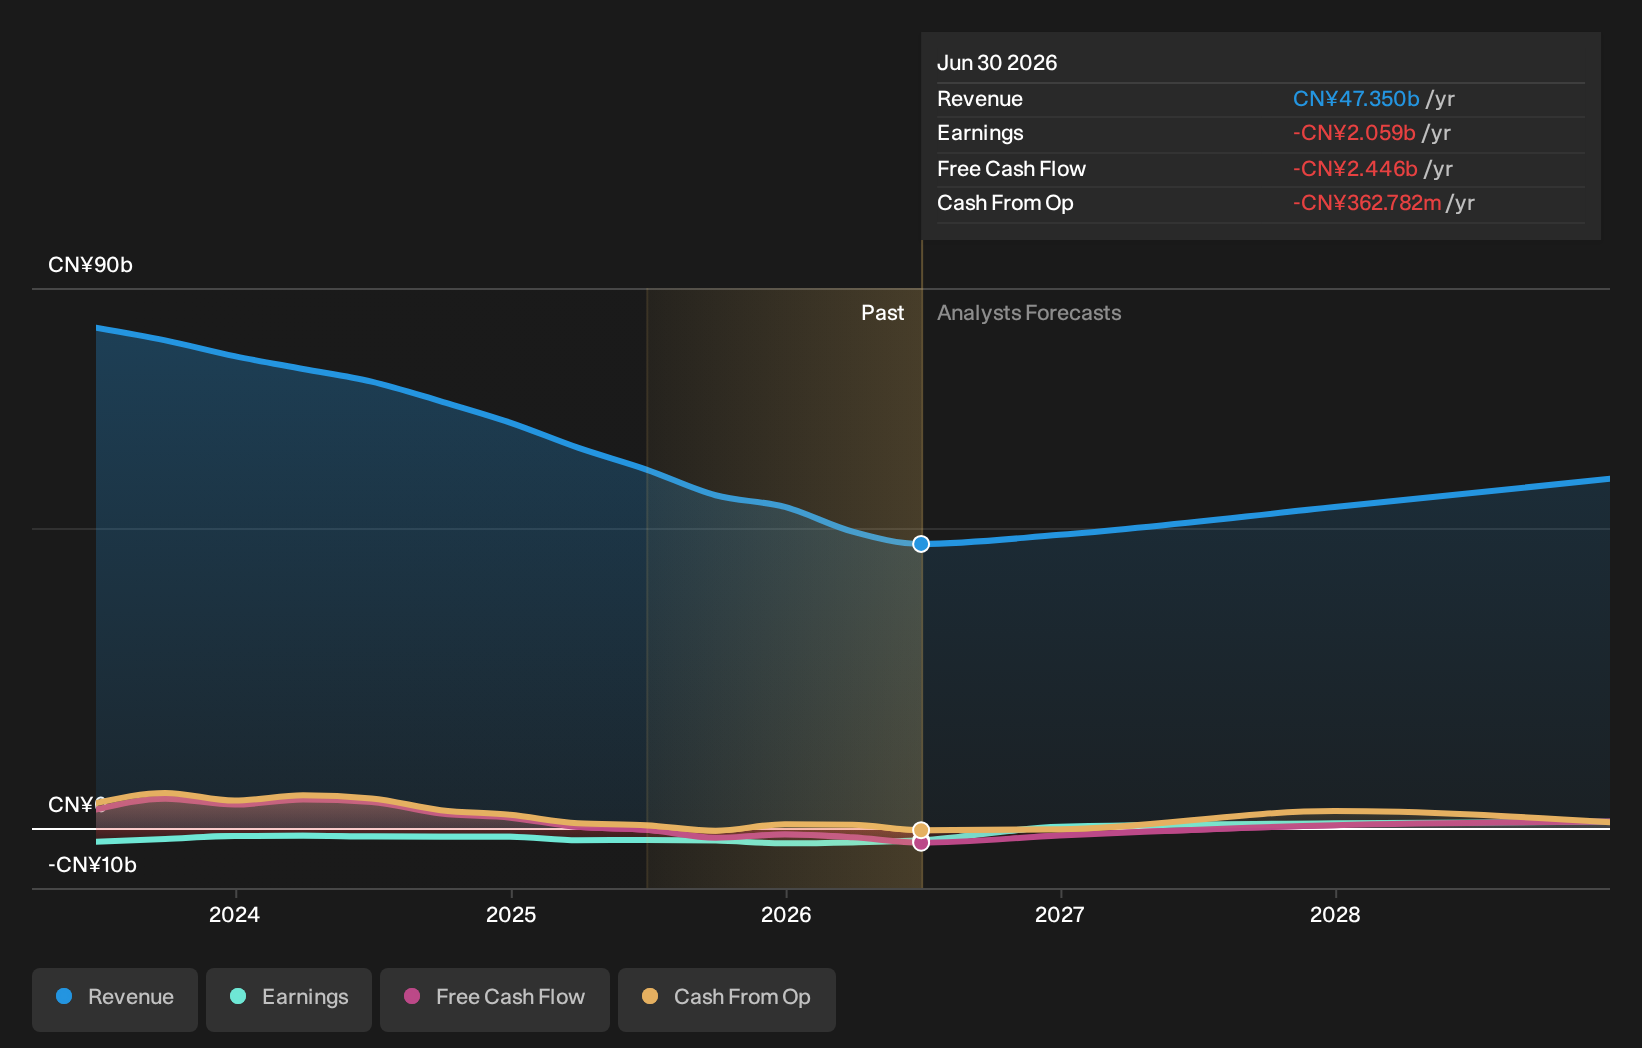1642x1048 pixels.
Task: Click the 2024 x-axis label
Action: point(234,914)
